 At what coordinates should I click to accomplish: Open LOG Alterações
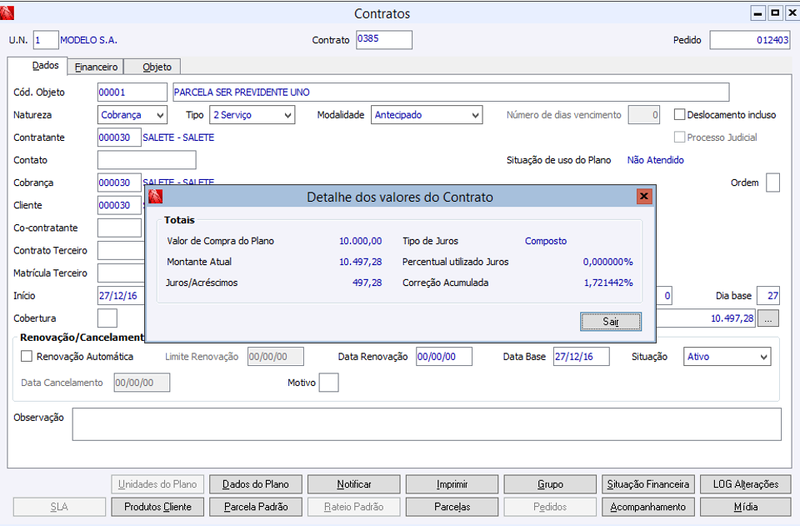tap(745, 484)
